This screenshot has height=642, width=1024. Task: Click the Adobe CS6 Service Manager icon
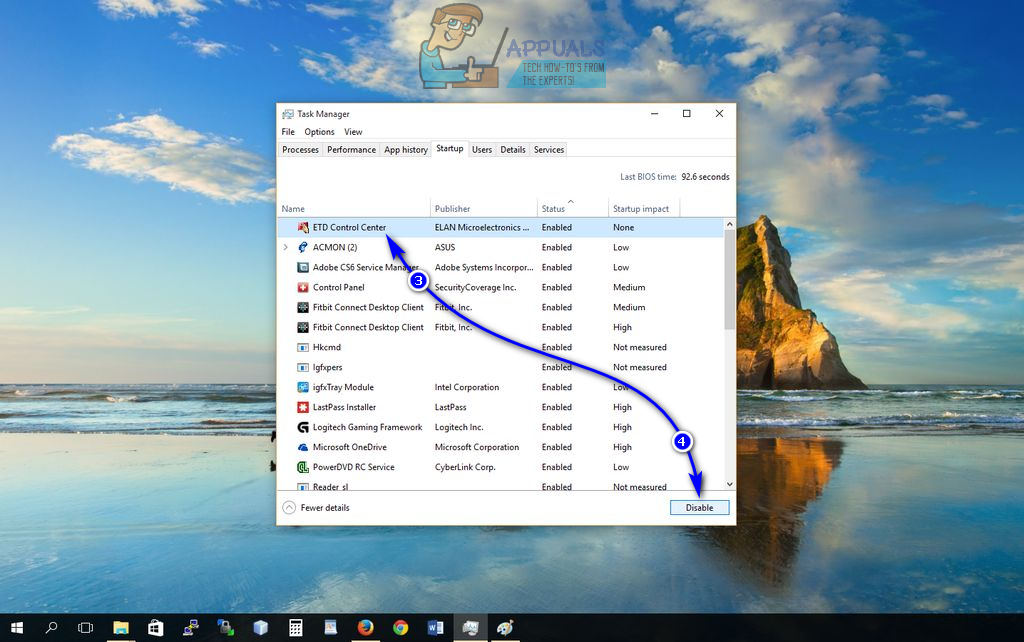pyautogui.click(x=303, y=267)
